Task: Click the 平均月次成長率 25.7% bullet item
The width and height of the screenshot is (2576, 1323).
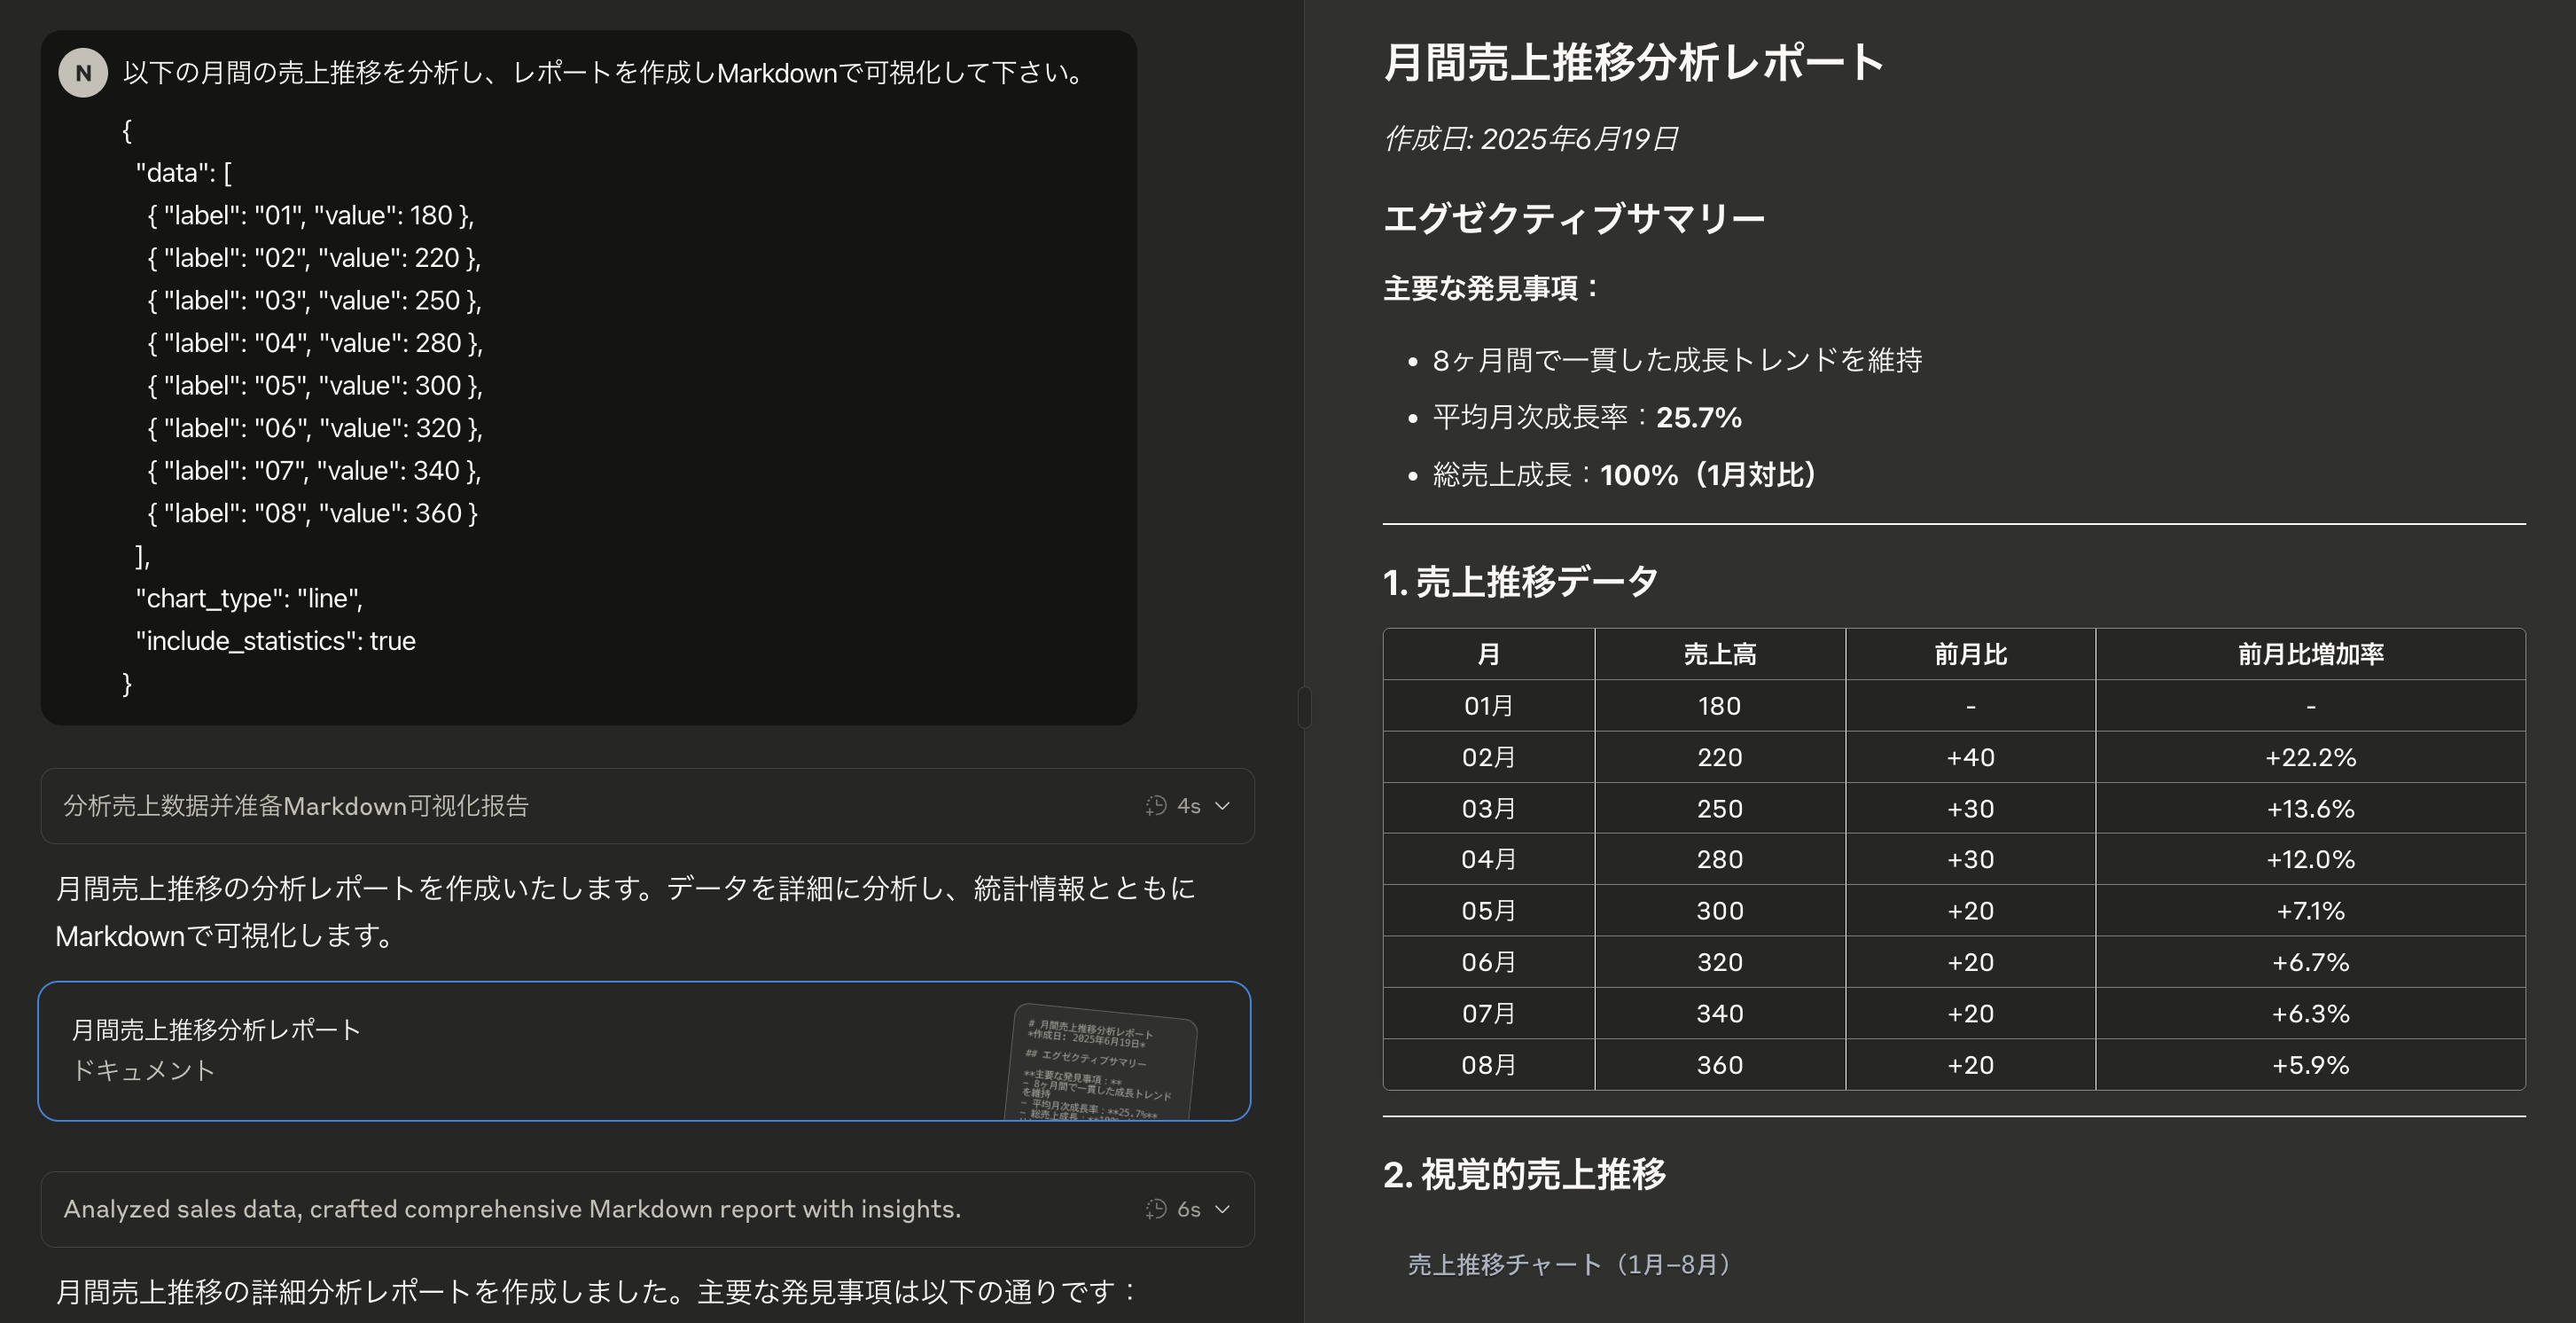Action: click(x=1585, y=418)
